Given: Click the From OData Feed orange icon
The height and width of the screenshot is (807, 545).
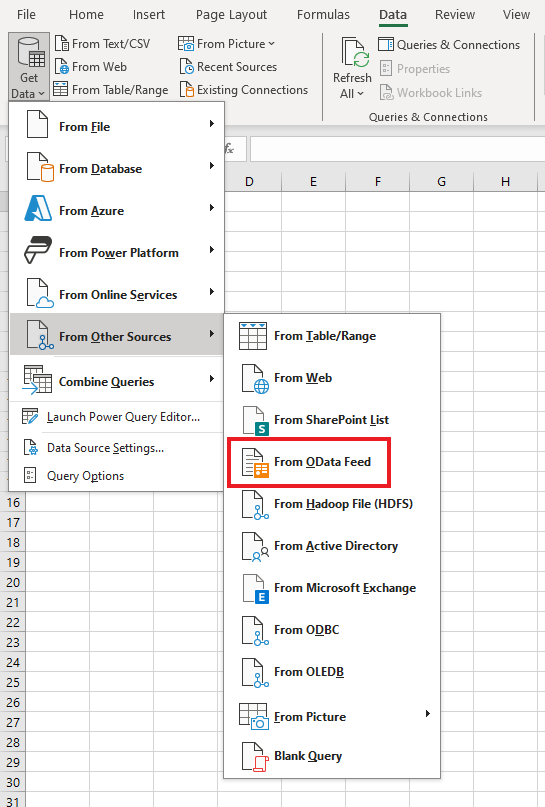Looking at the screenshot, I should 255,463.
